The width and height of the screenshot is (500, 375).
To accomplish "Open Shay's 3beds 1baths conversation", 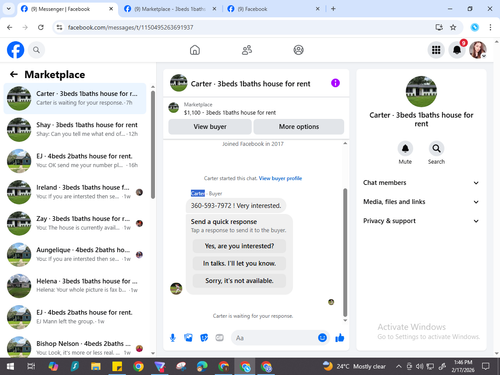I will [75, 129].
